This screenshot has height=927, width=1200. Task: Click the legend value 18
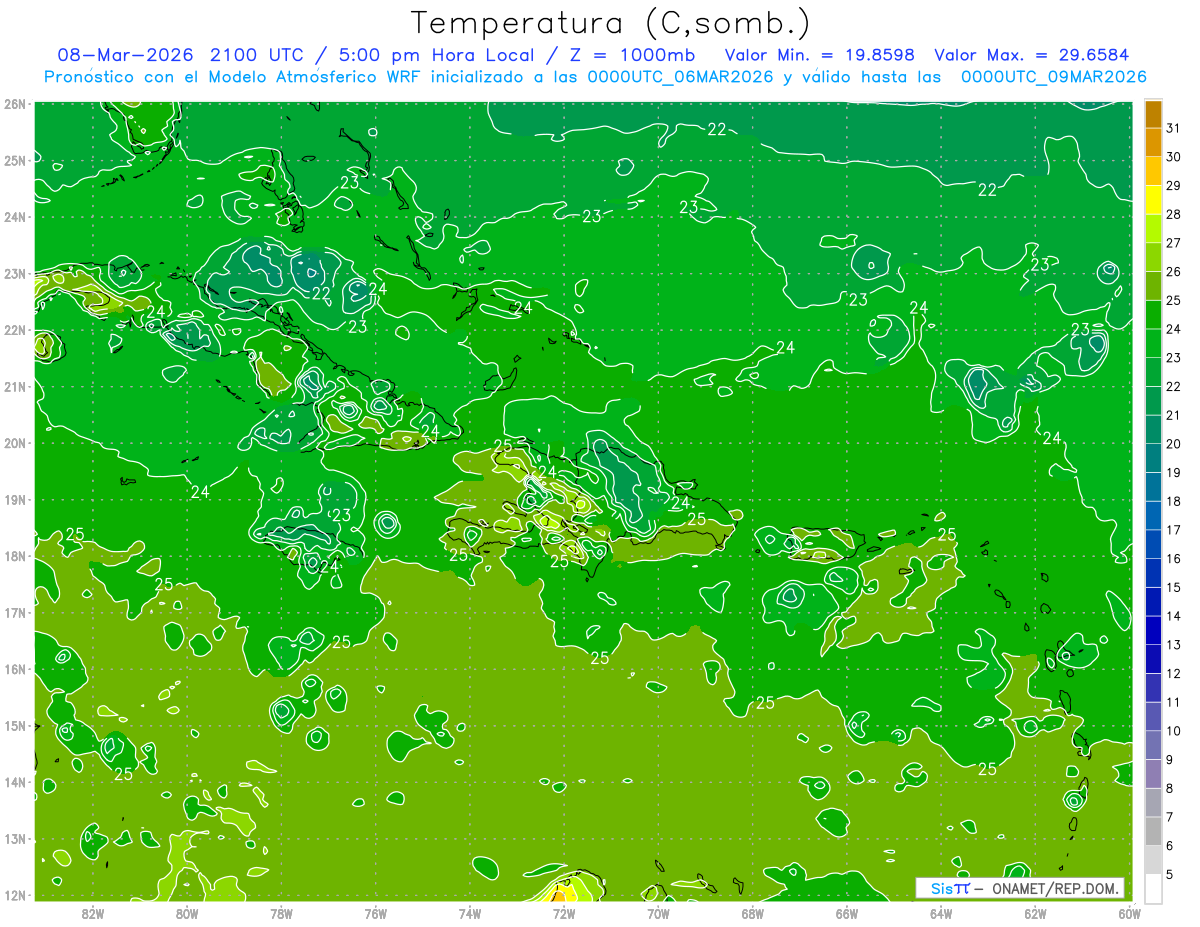tap(1174, 501)
